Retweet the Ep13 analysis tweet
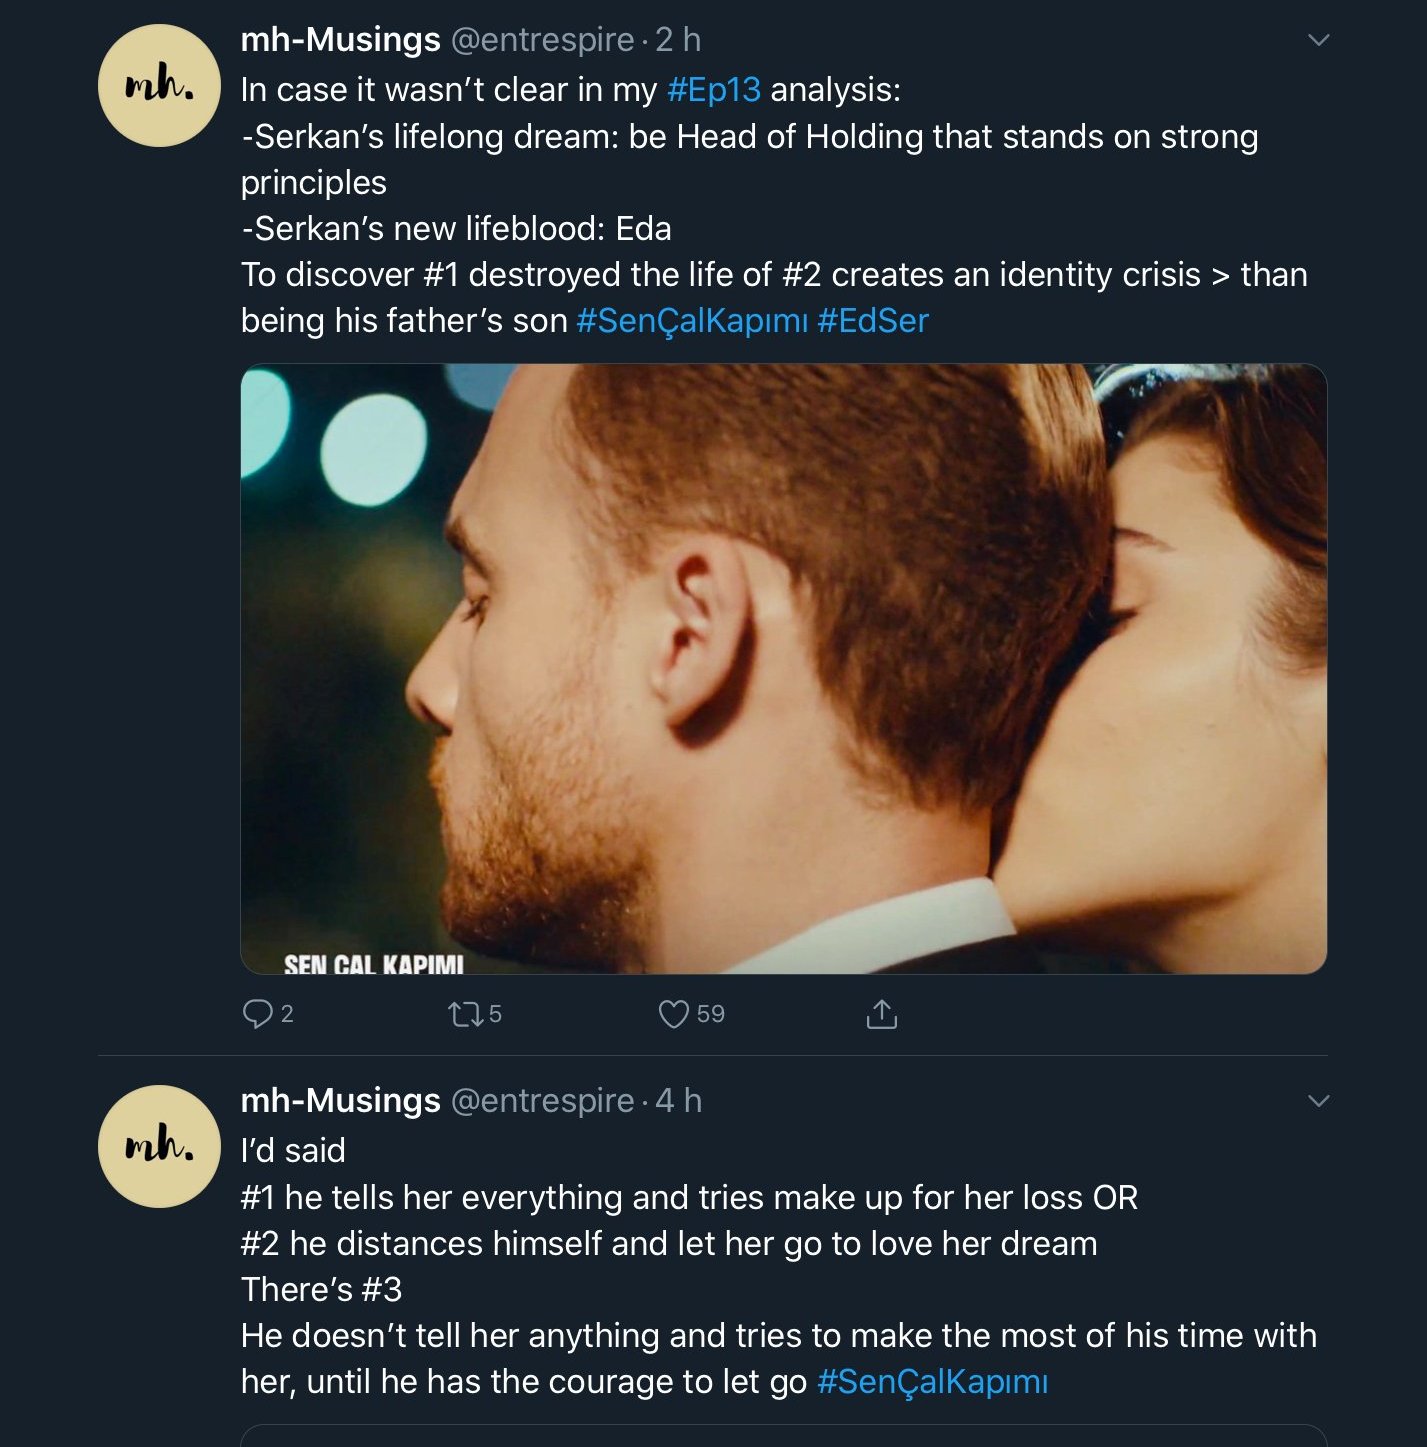The image size is (1427, 1447). click(x=465, y=1014)
